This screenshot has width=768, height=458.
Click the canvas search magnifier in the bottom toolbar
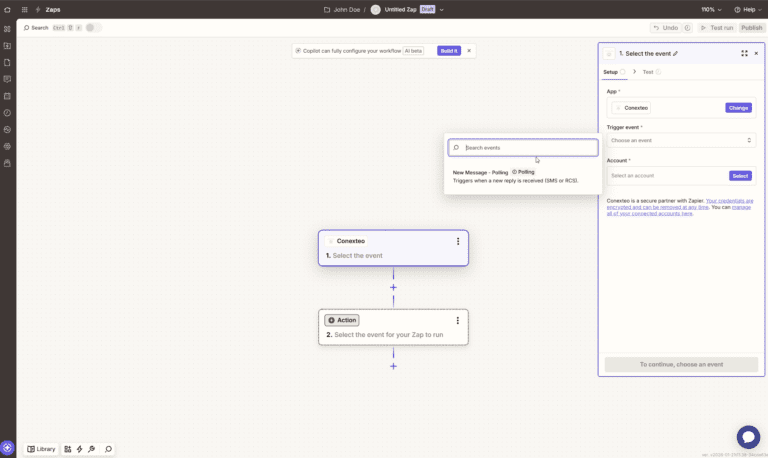click(x=108, y=449)
